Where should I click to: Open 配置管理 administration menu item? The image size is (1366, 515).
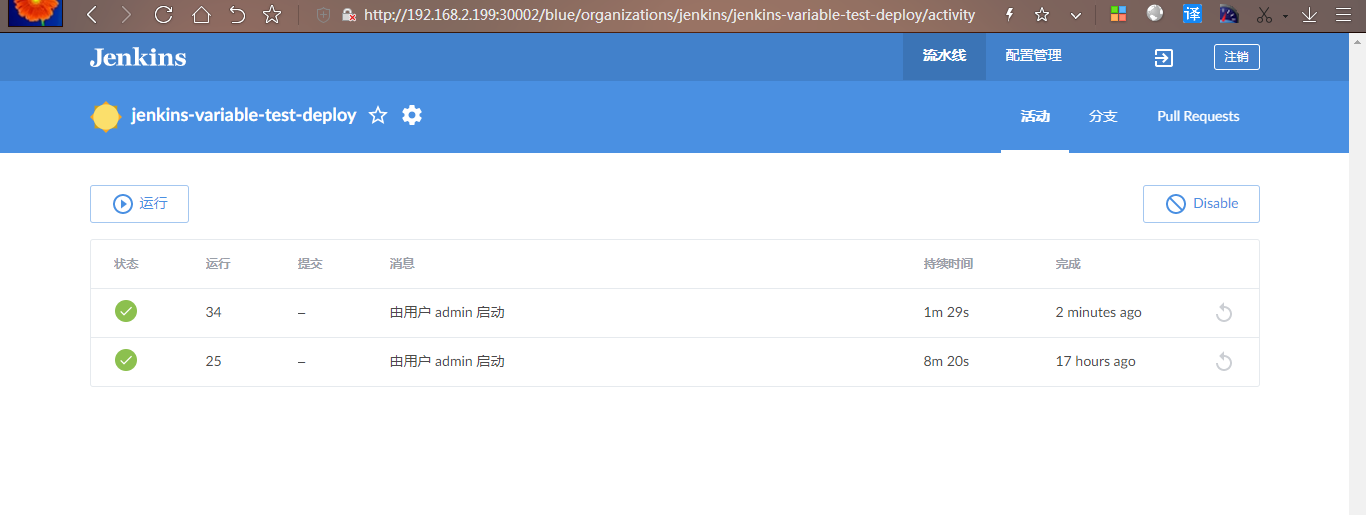tap(1033, 56)
